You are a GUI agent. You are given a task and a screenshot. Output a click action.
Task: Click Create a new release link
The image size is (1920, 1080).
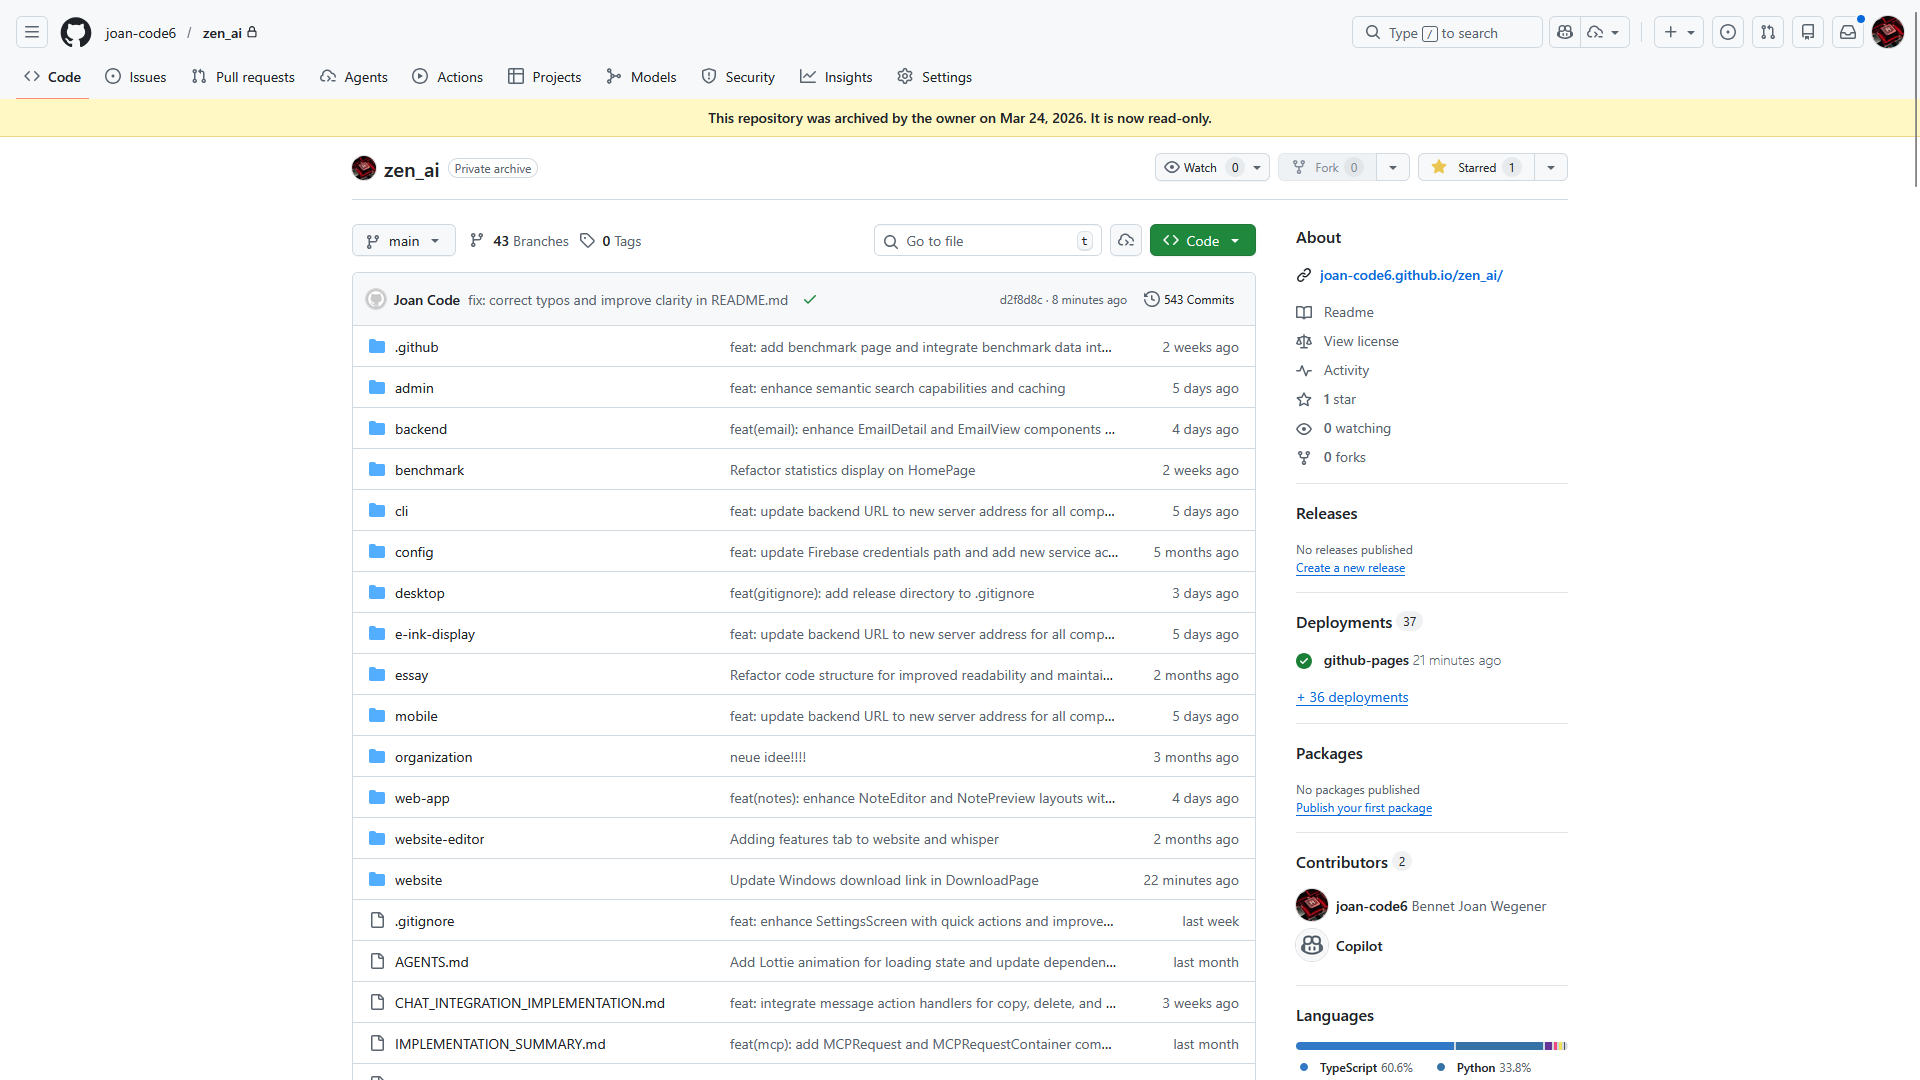pyautogui.click(x=1350, y=568)
